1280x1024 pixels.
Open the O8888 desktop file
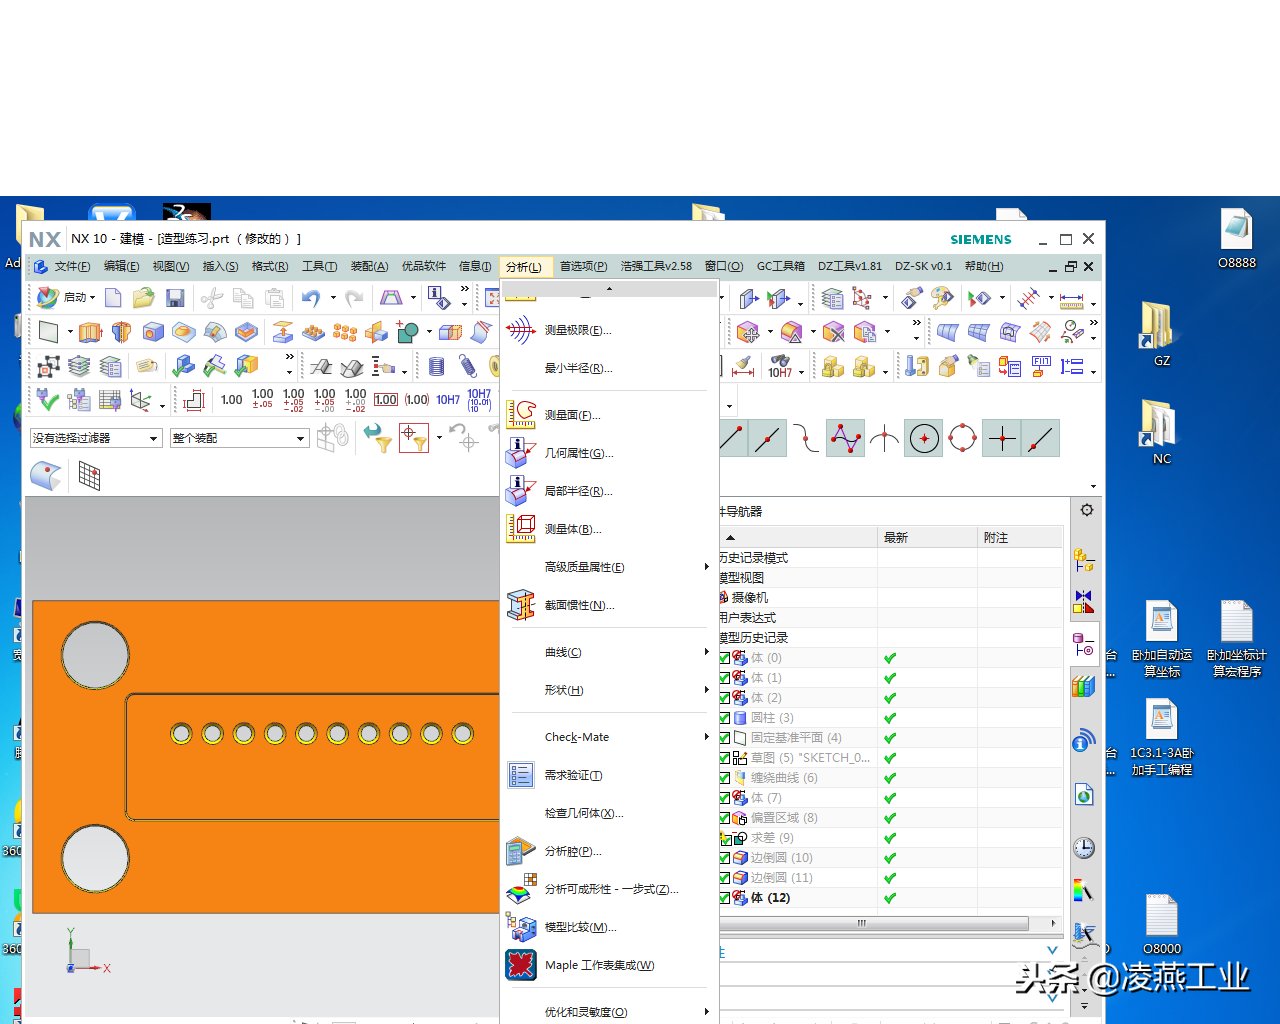pos(1237,240)
